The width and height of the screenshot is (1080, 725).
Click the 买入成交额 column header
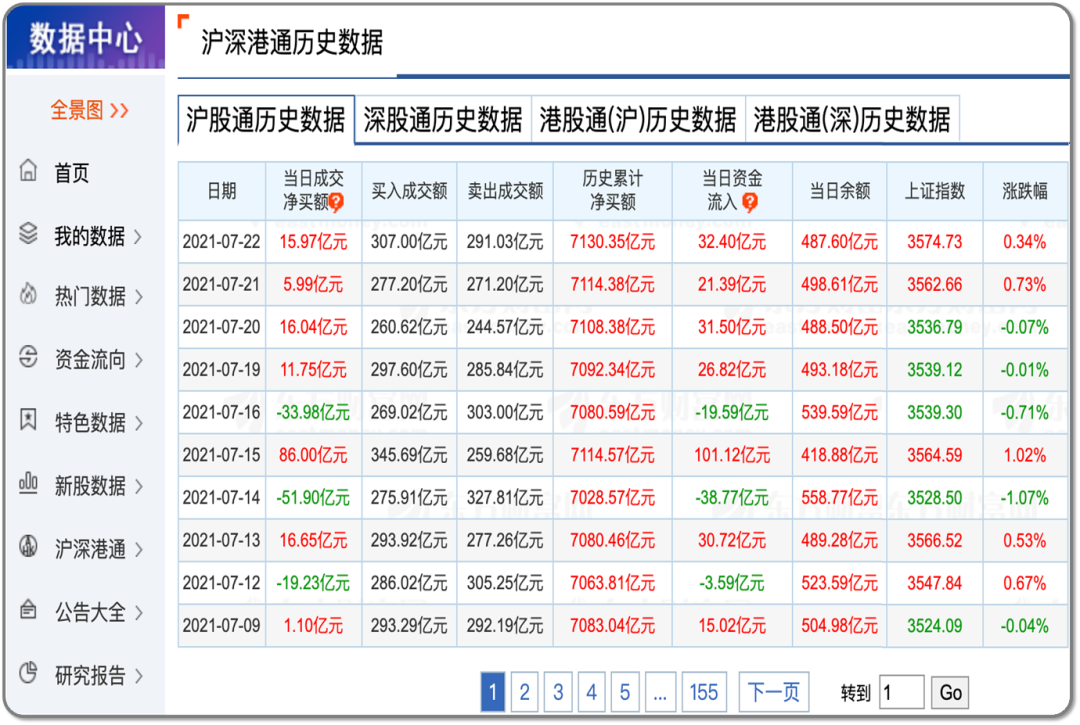409,191
